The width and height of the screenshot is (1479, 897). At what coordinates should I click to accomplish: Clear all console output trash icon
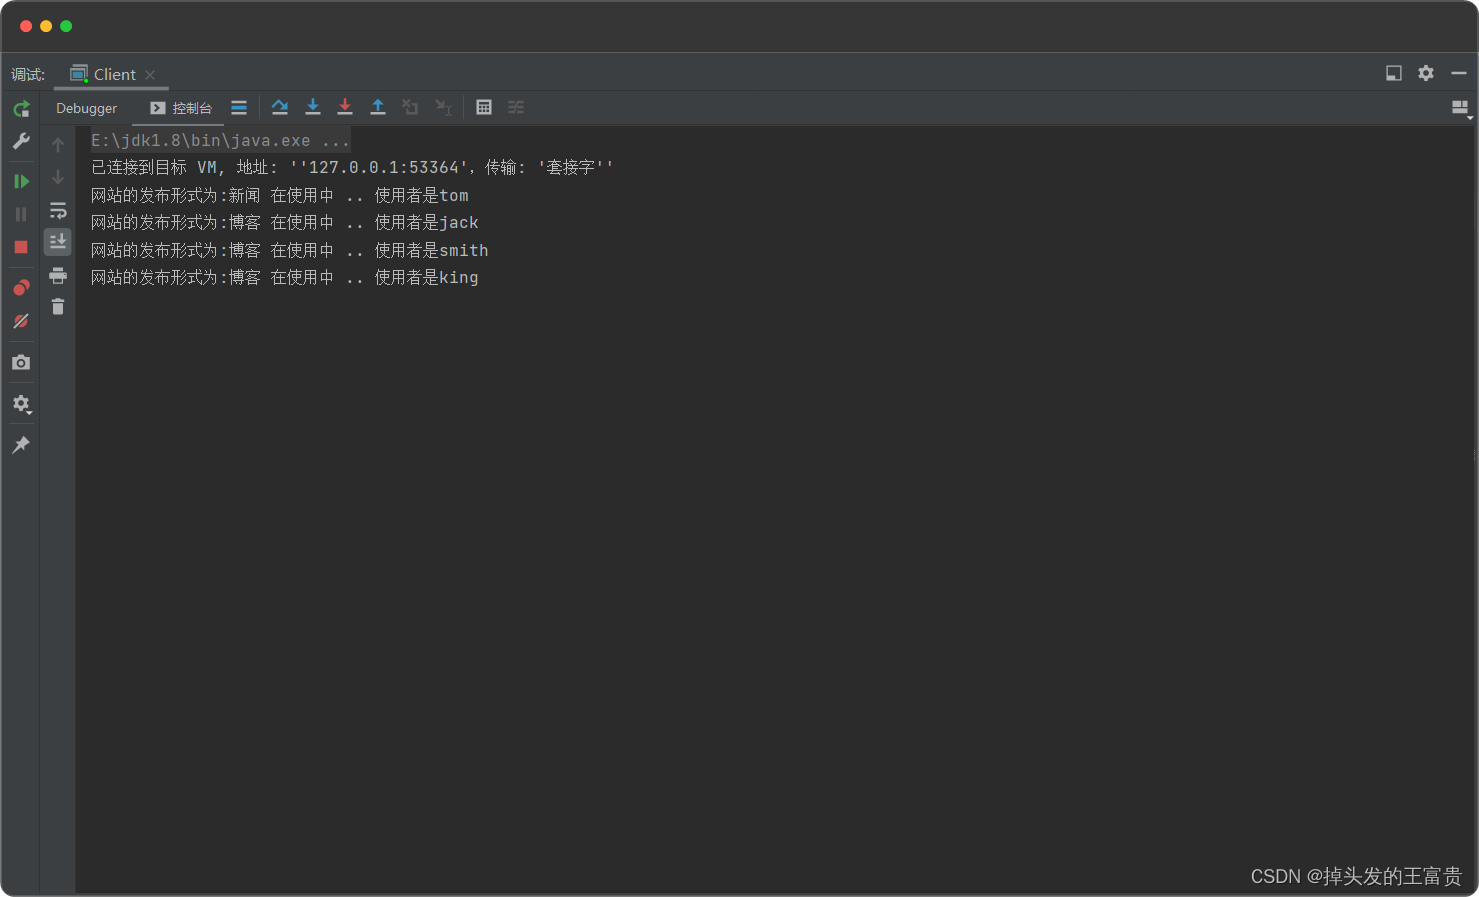pyautogui.click(x=58, y=307)
